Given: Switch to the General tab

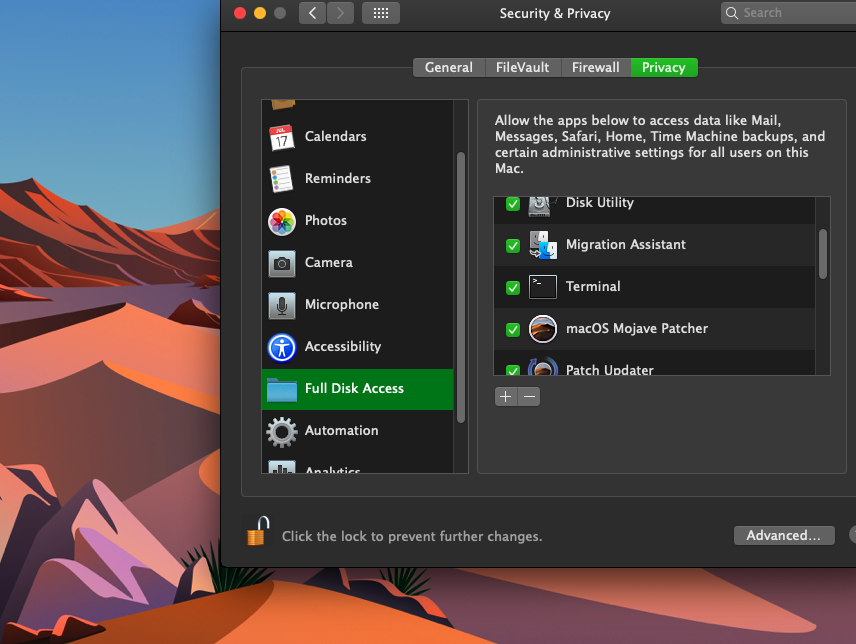Looking at the screenshot, I should click(x=449, y=68).
